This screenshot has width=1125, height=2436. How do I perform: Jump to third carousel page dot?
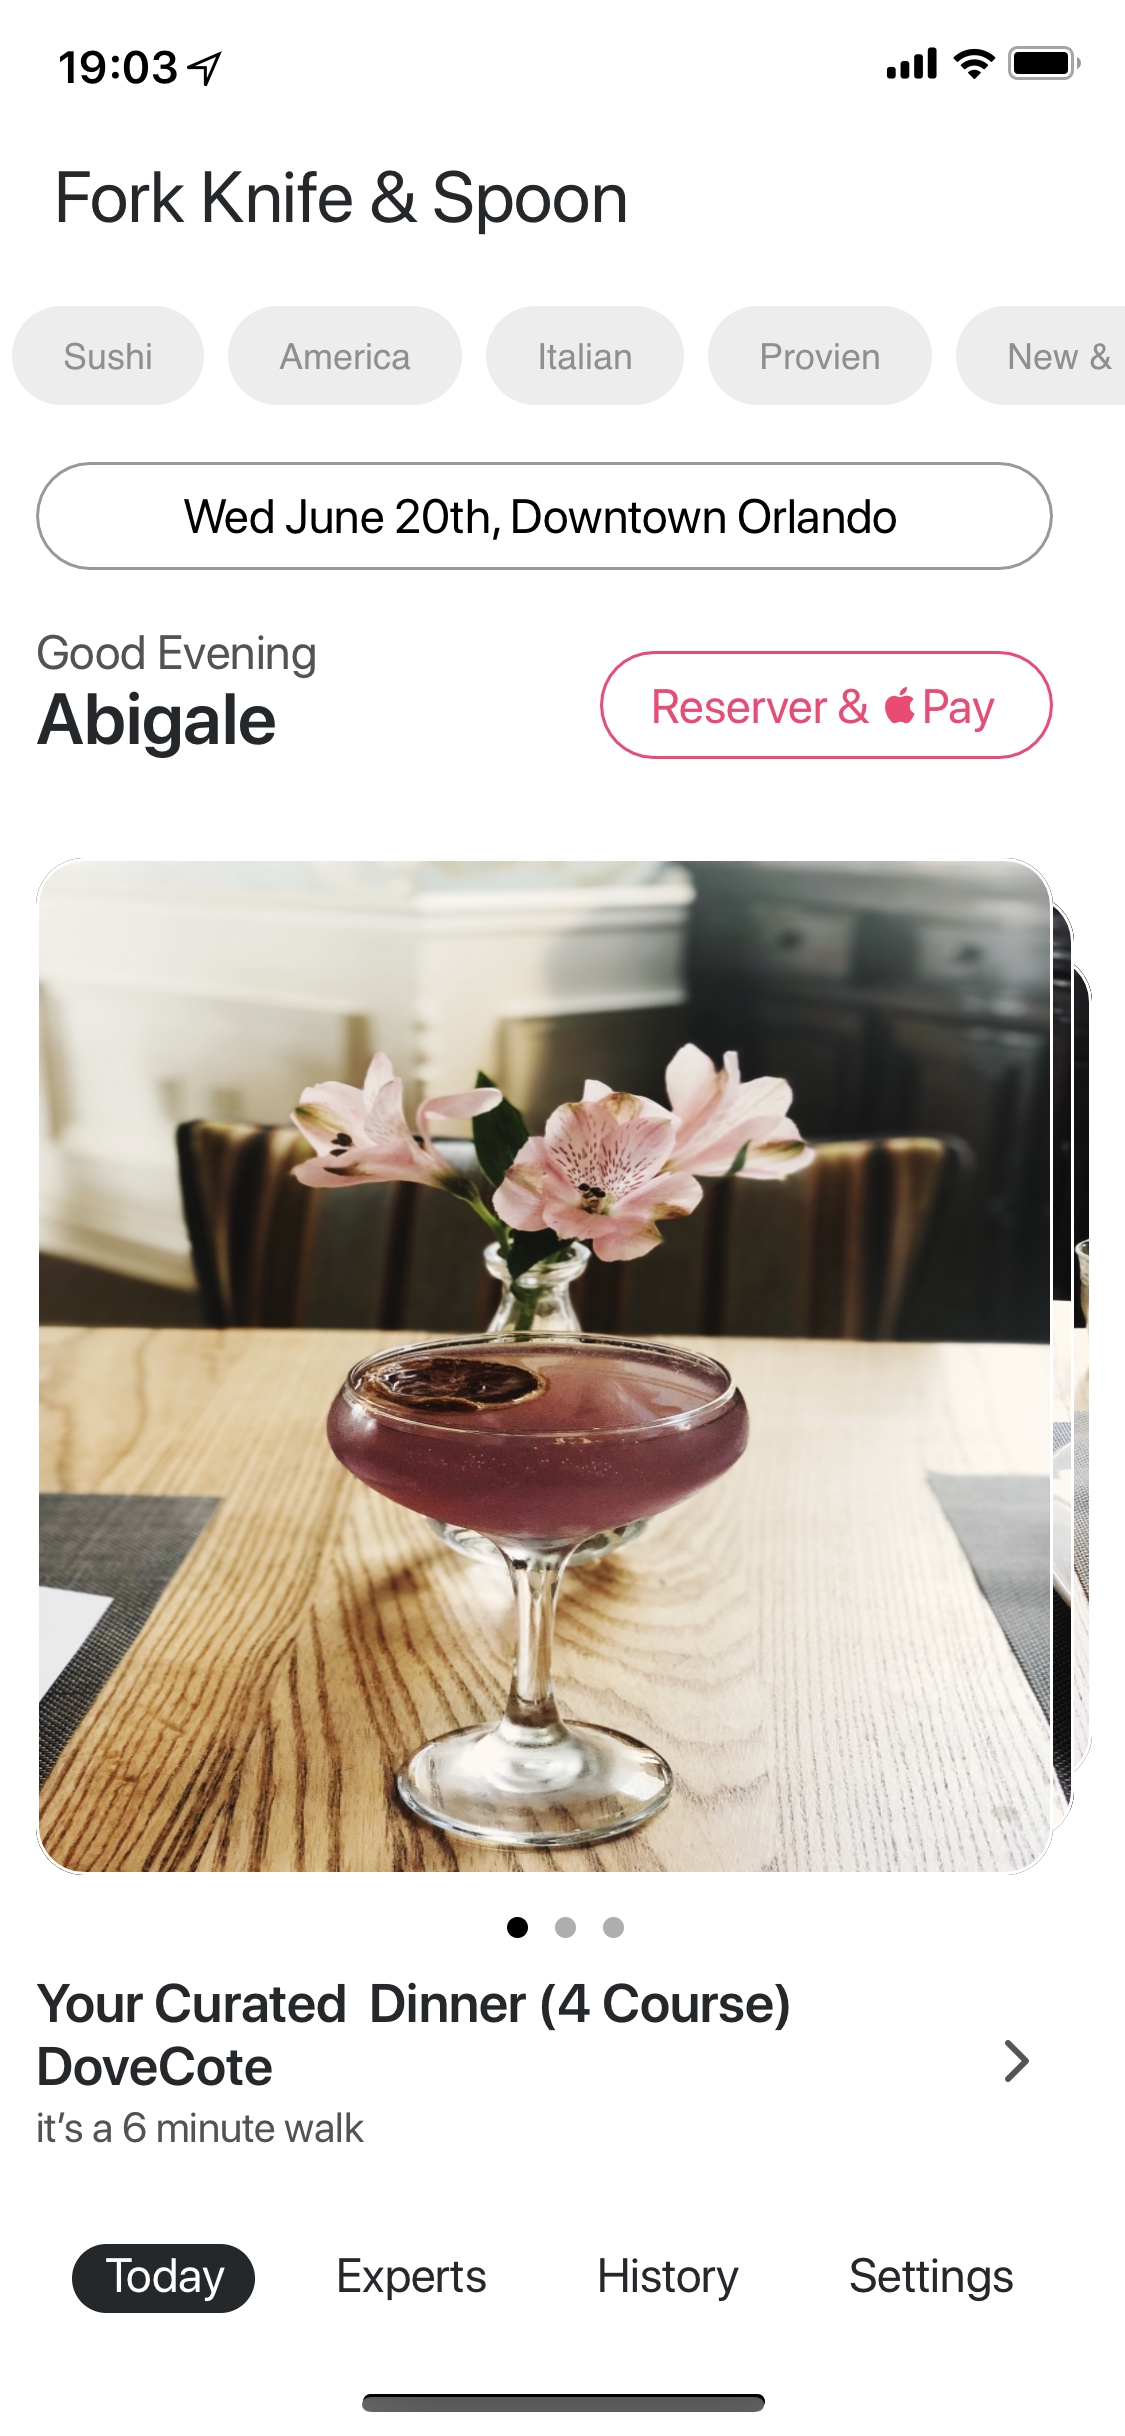[613, 1927]
